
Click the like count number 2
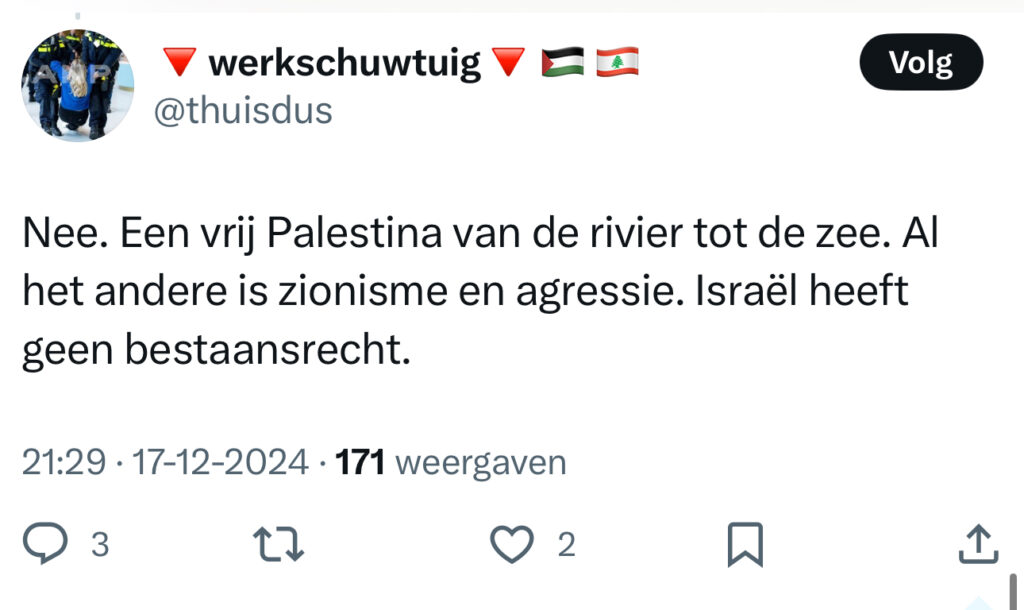point(566,545)
